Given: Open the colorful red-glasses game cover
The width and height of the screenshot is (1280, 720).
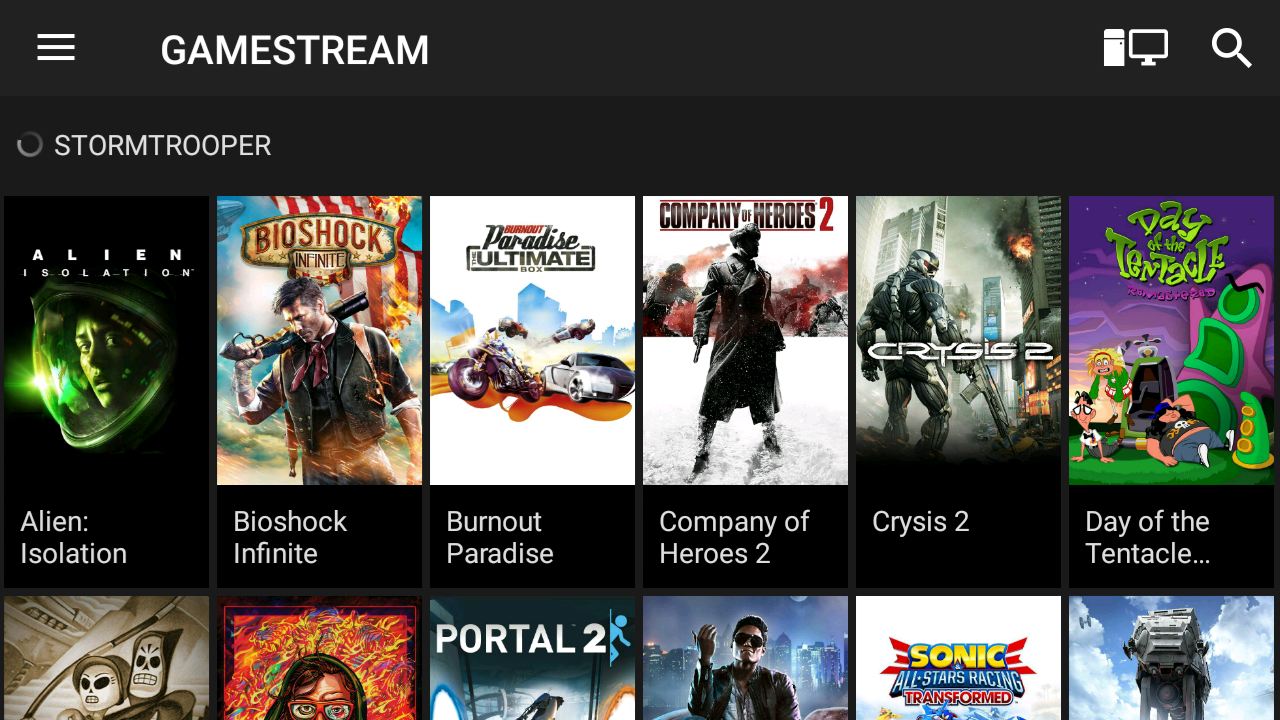Looking at the screenshot, I should point(319,658).
